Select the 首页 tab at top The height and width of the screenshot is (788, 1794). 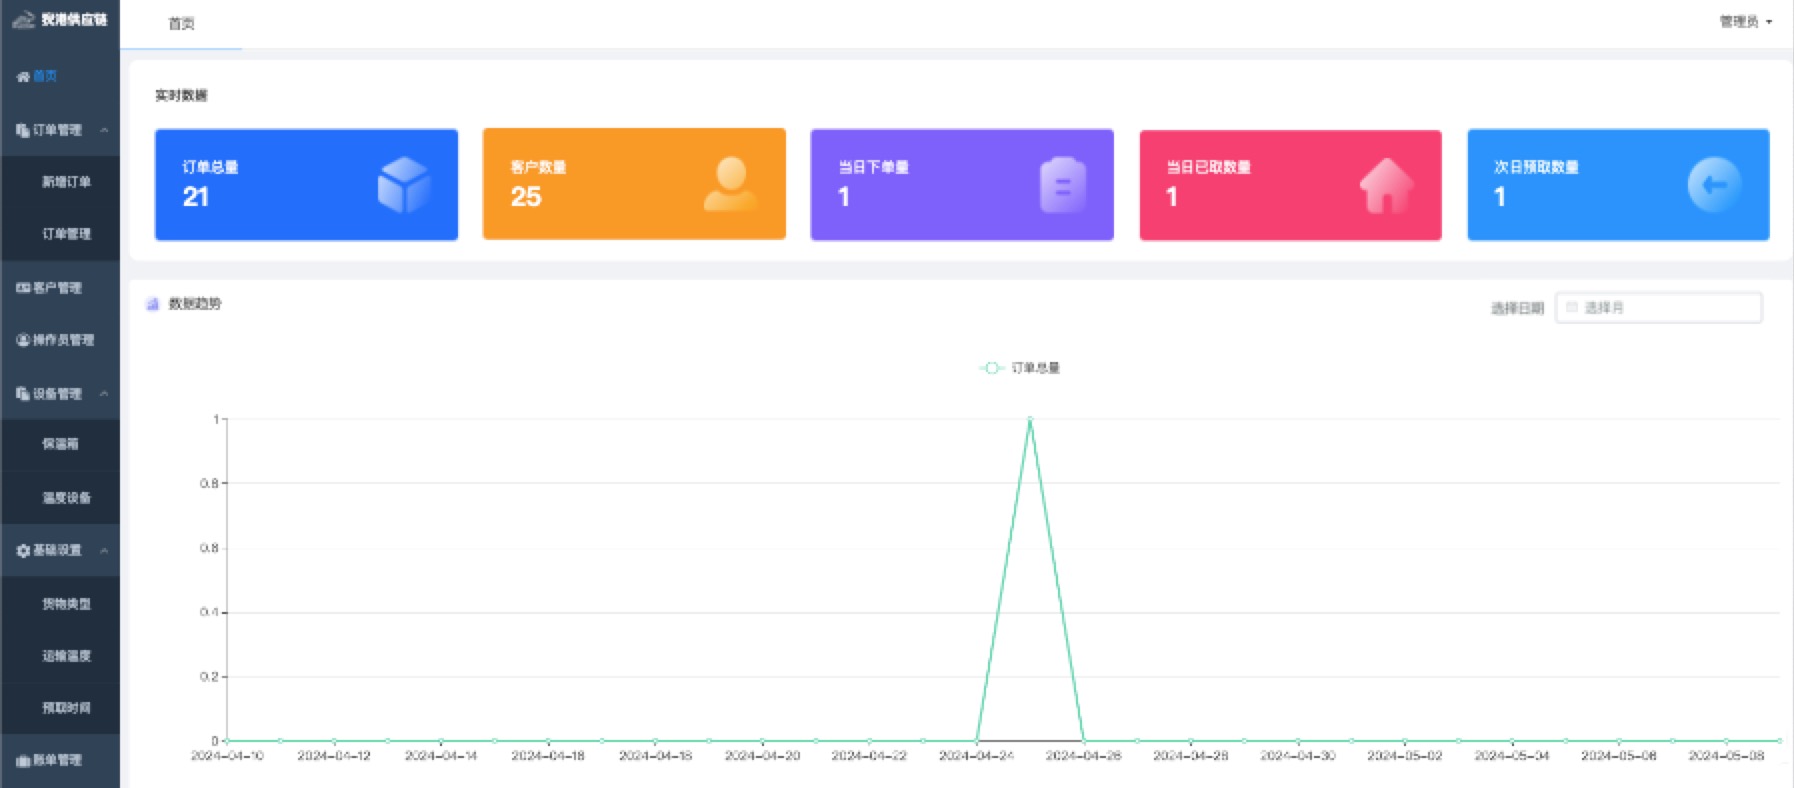181,23
